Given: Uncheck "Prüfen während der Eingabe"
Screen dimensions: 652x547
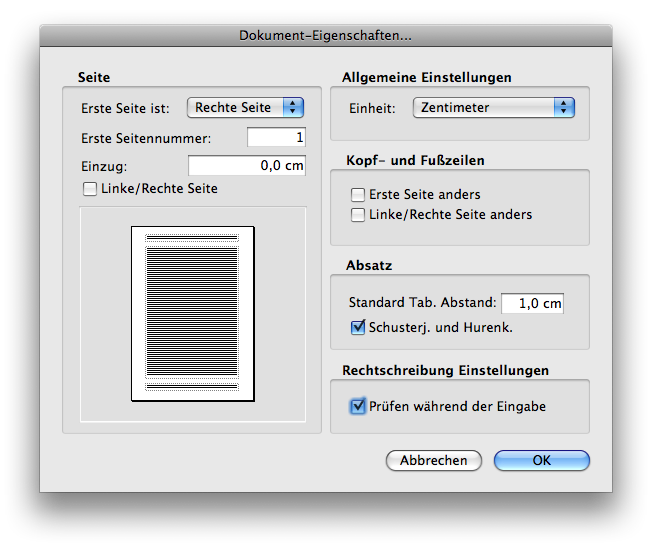Looking at the screenshot, I should (x=358, y=406).
